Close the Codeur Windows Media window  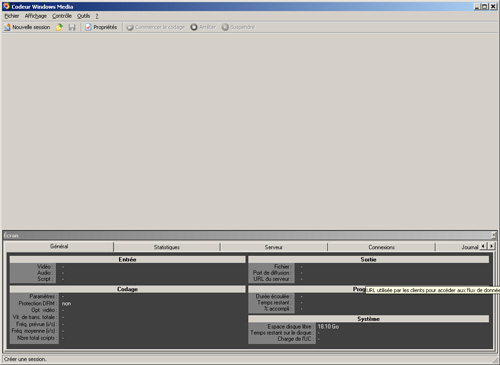(493, 6)
